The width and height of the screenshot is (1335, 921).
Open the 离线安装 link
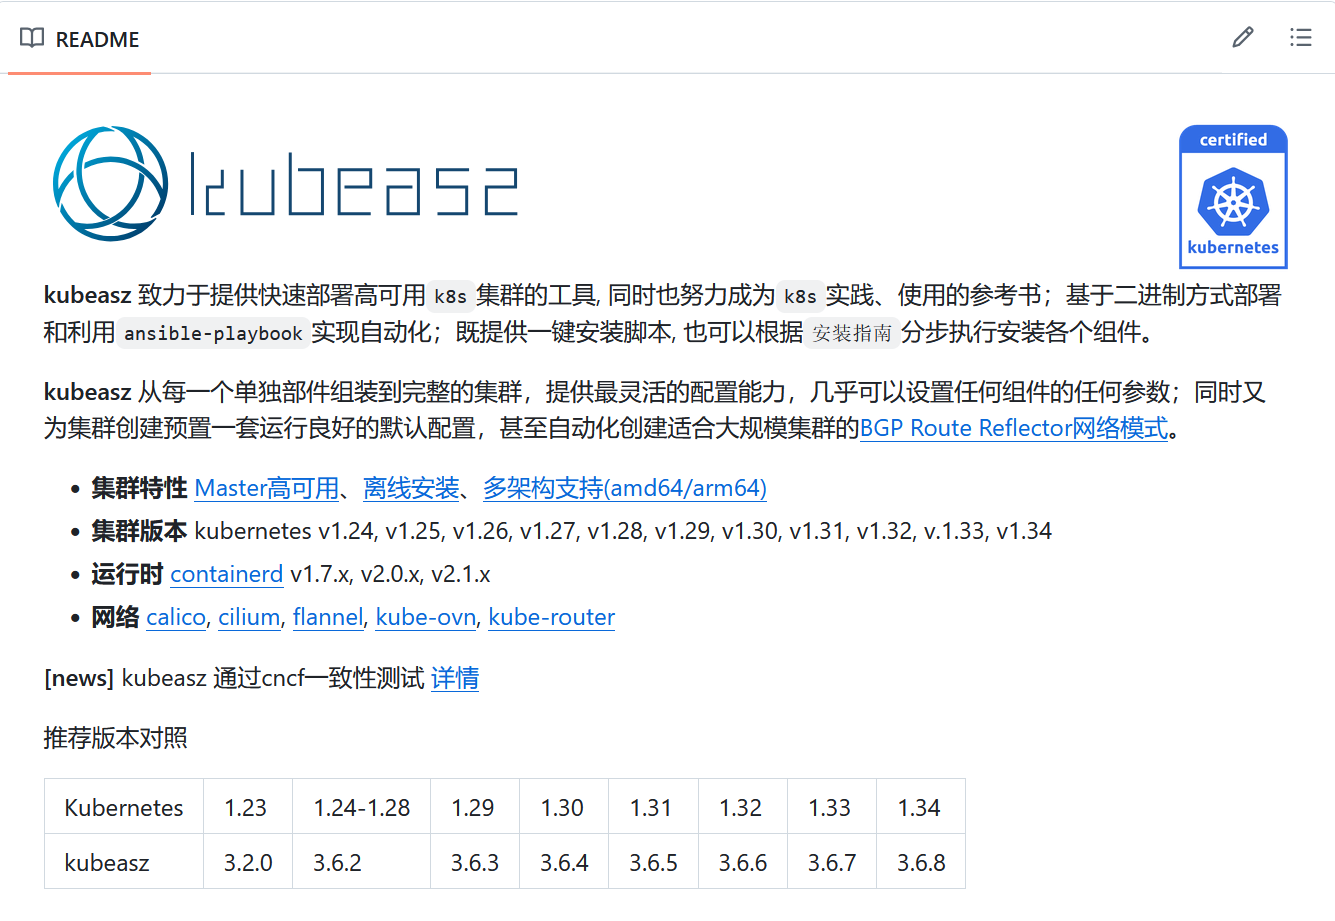411,488
